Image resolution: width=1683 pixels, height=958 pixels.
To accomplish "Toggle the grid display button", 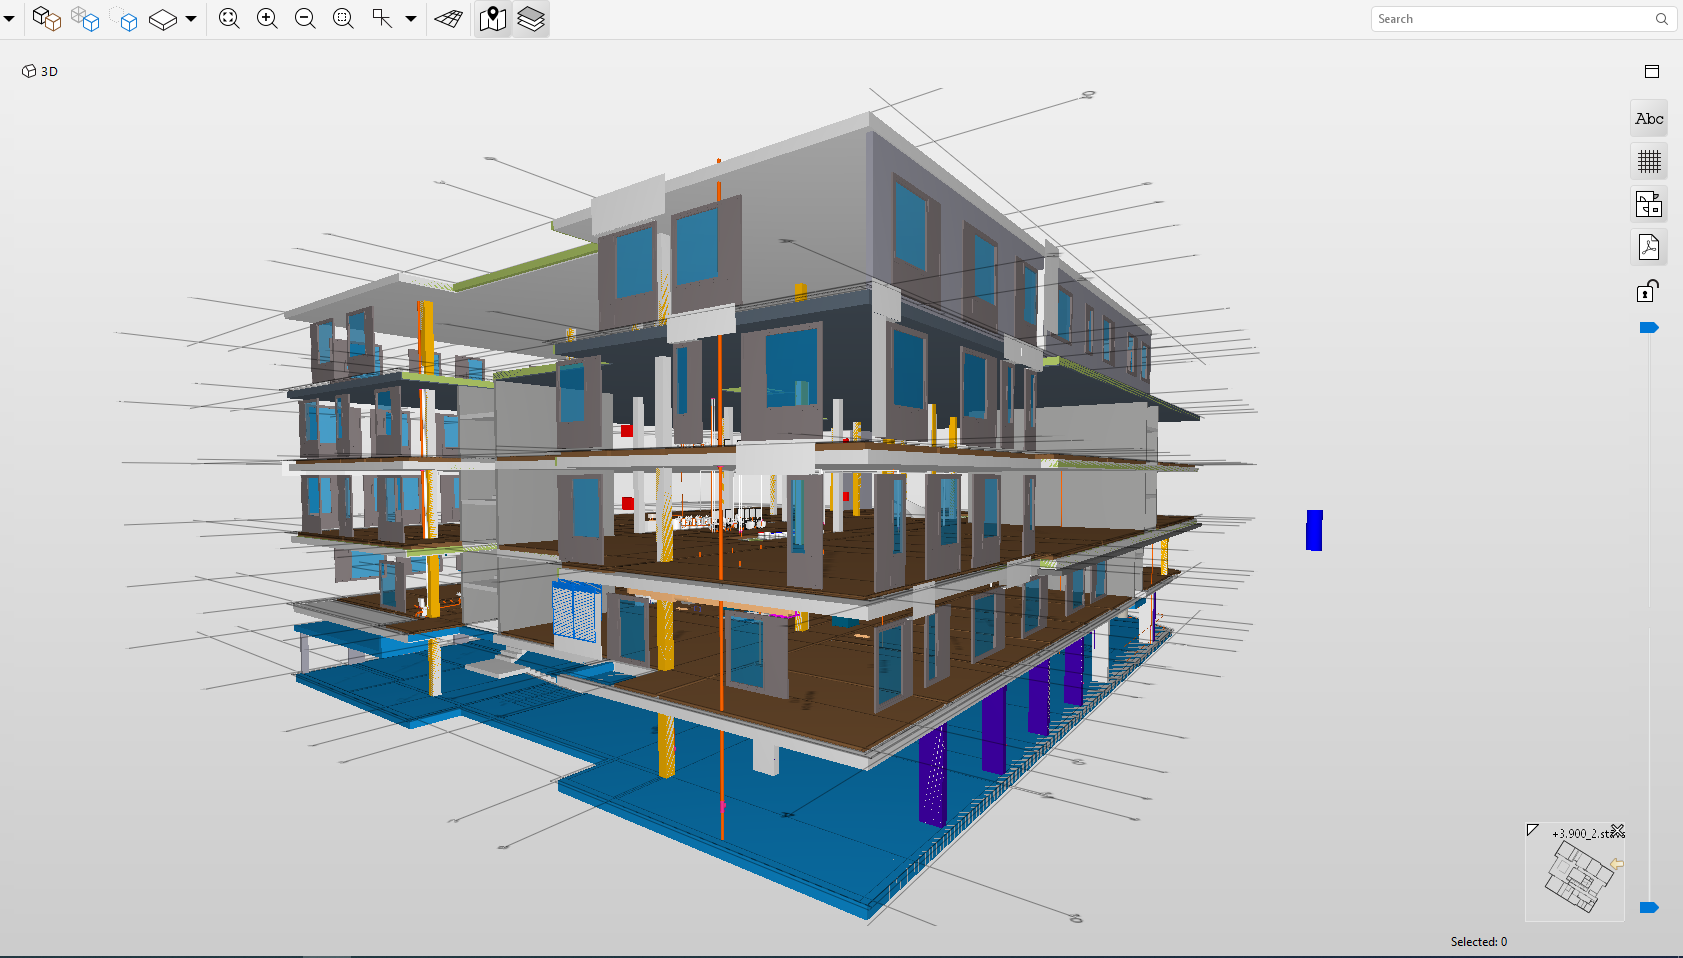I will 1649,161.
